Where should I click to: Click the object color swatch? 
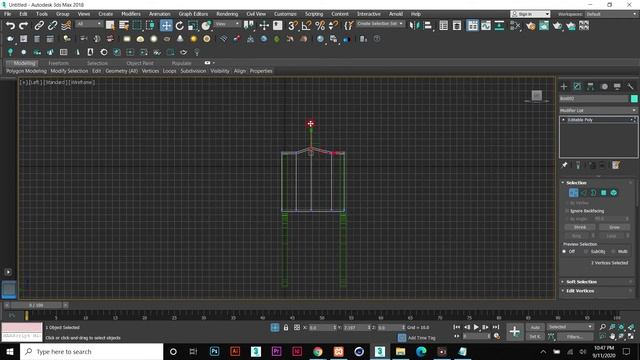634,98
